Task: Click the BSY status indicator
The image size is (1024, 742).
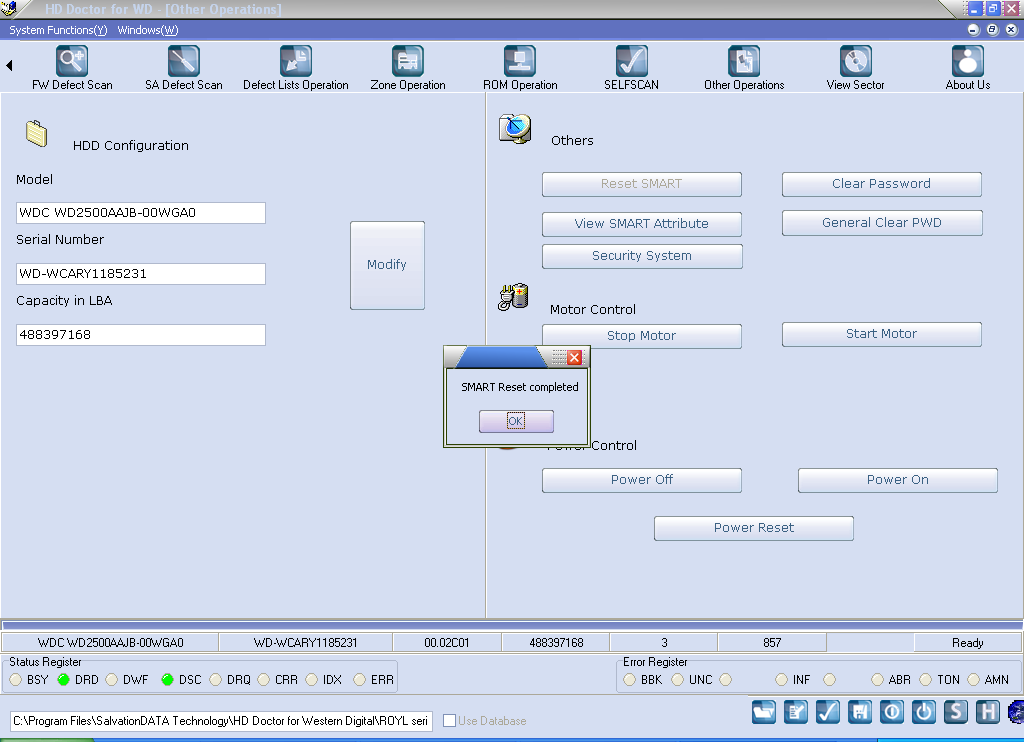Action: pos(16,680)
